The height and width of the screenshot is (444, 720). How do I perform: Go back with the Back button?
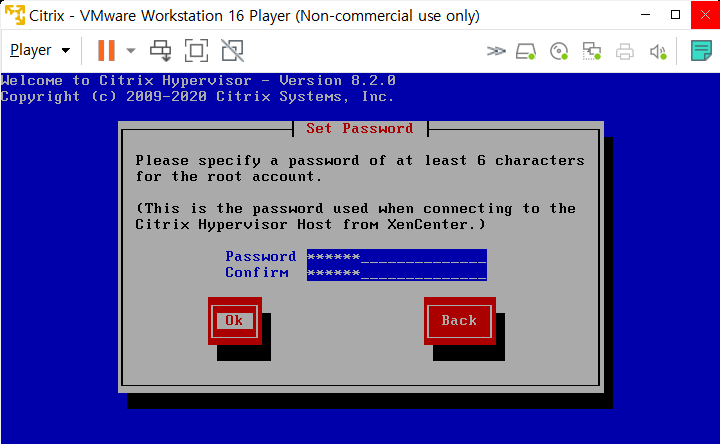pyautogui.click(x=460, y=320)
